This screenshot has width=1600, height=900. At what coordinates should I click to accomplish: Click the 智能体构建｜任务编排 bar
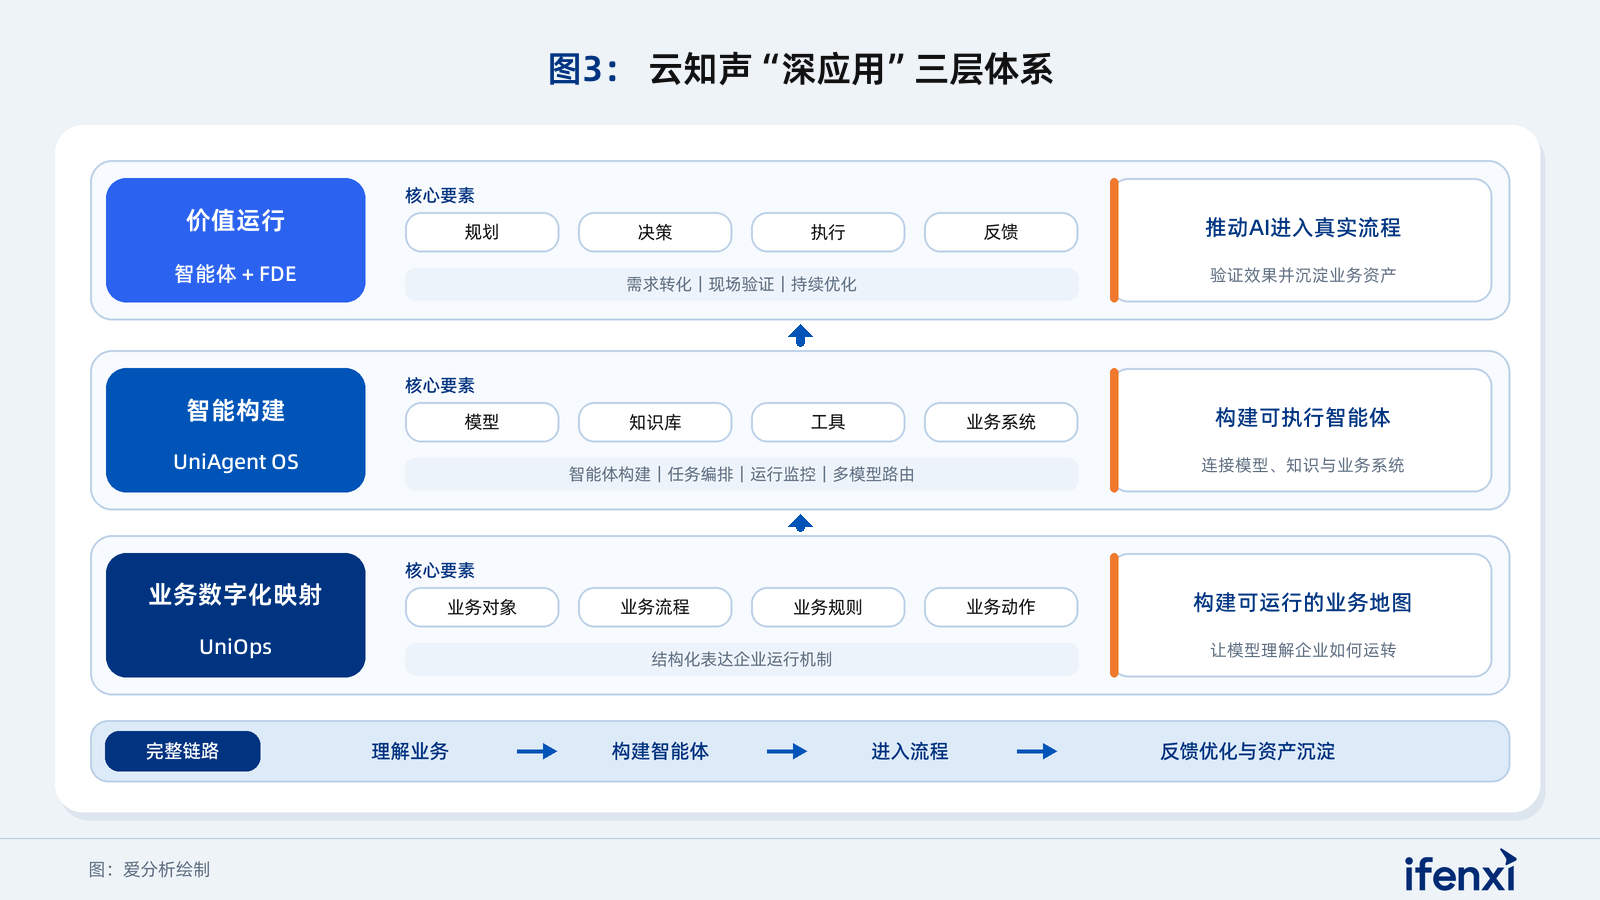click(x=741, y=474)
